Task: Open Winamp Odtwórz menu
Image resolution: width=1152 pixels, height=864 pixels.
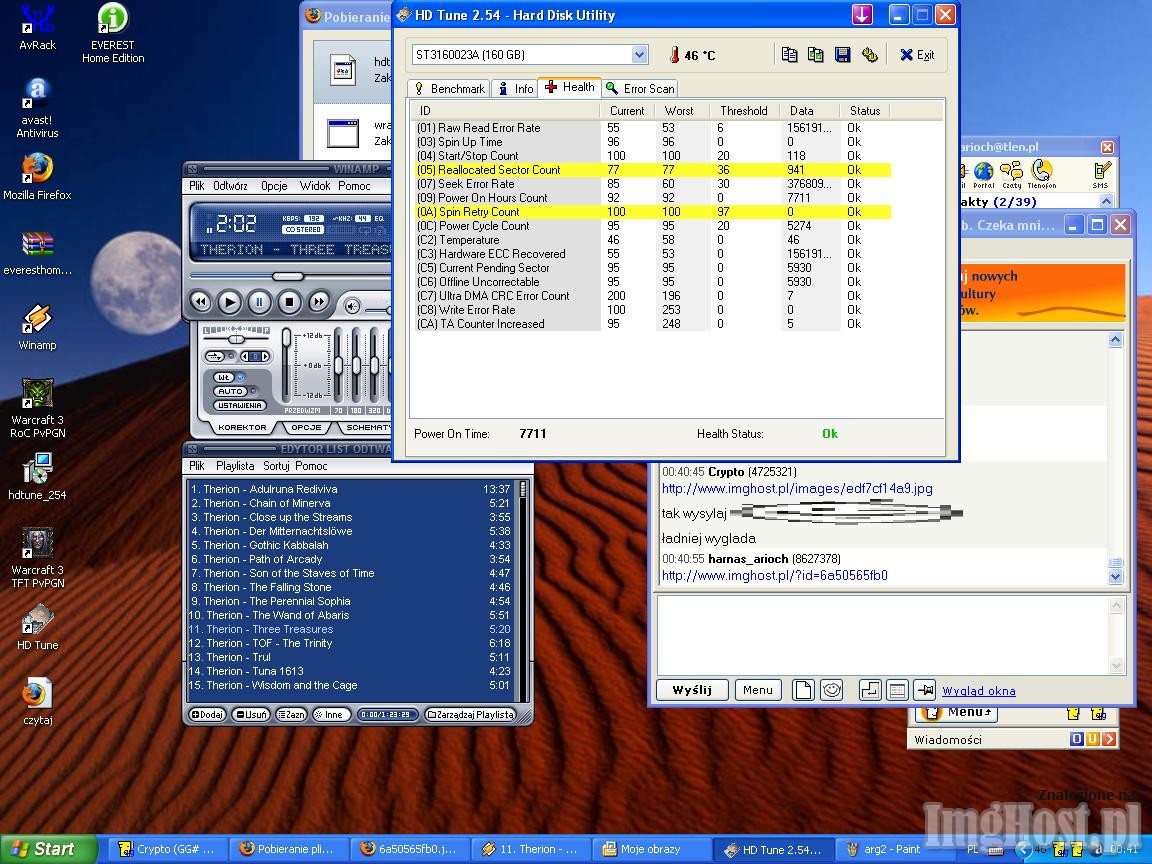Action: (x=230, y=186)
